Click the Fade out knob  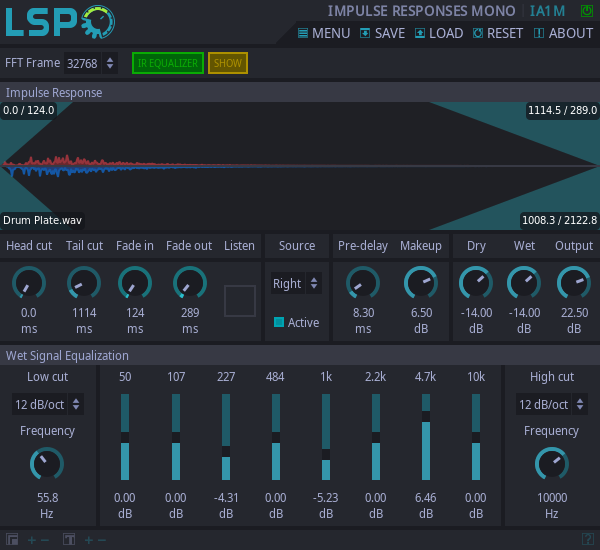pos(190,283)
